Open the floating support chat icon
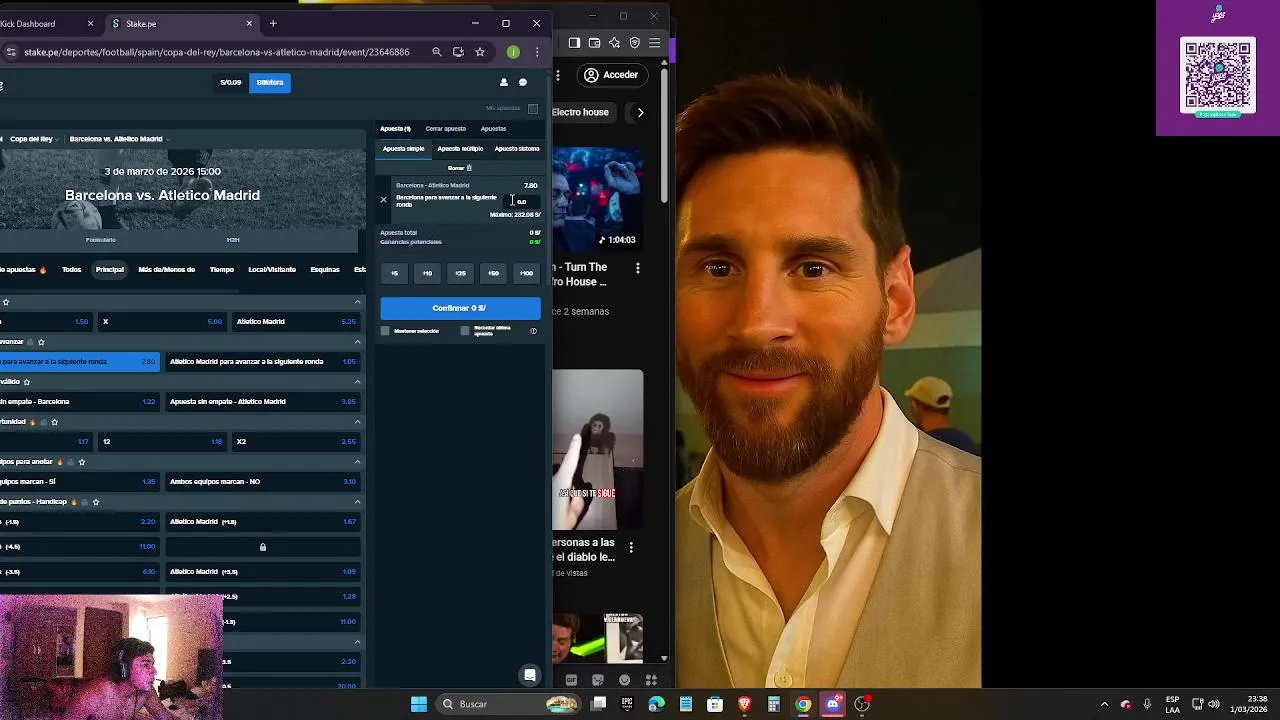Image resolution: width=1280 pixels, height=720 pixels. (x=530, y=675)
